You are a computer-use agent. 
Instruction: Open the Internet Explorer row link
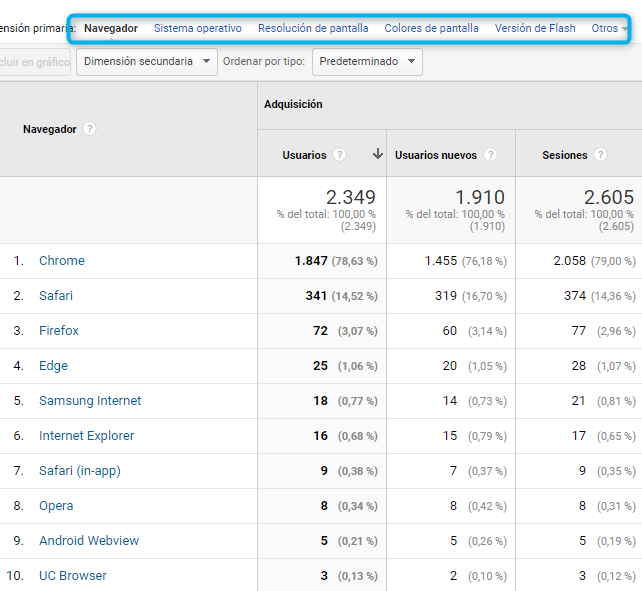point(87,436)
